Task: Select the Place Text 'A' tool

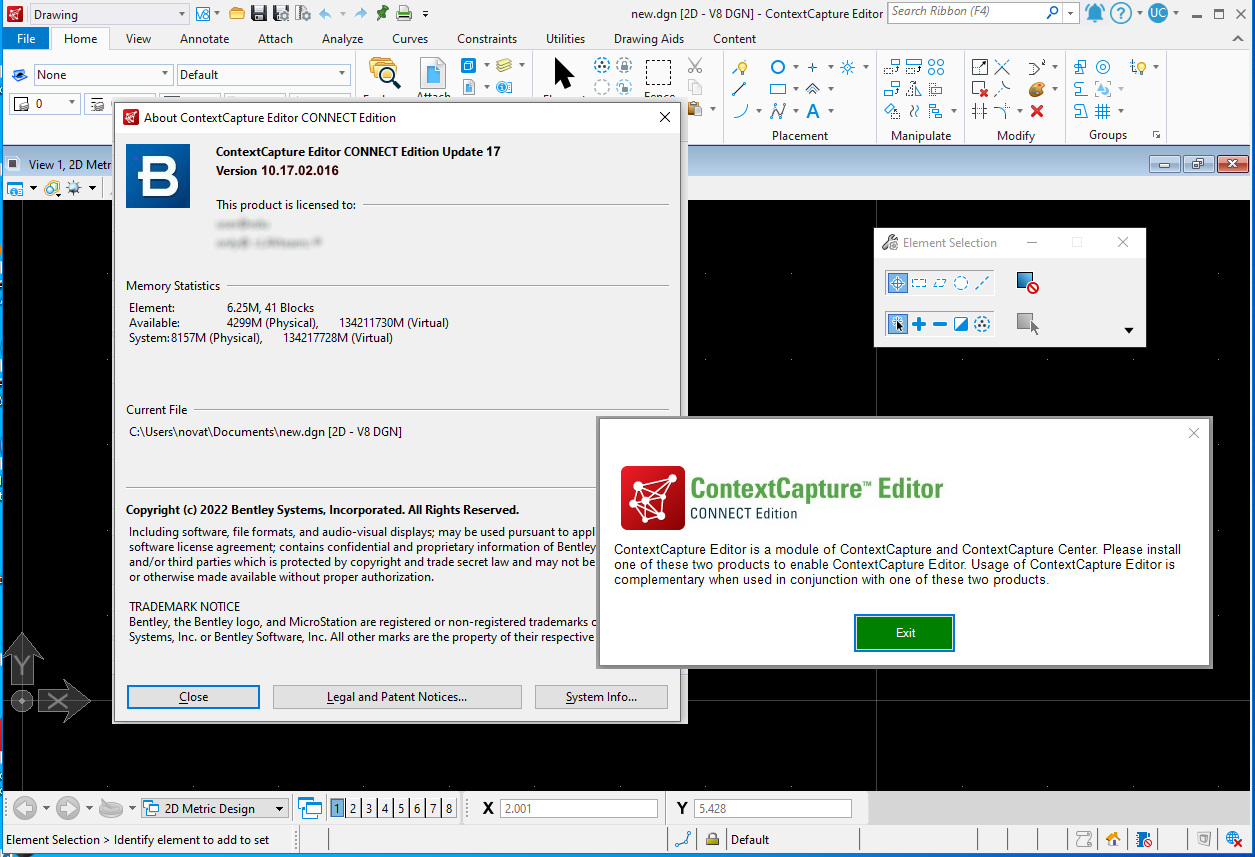Action: coord(814,111)
